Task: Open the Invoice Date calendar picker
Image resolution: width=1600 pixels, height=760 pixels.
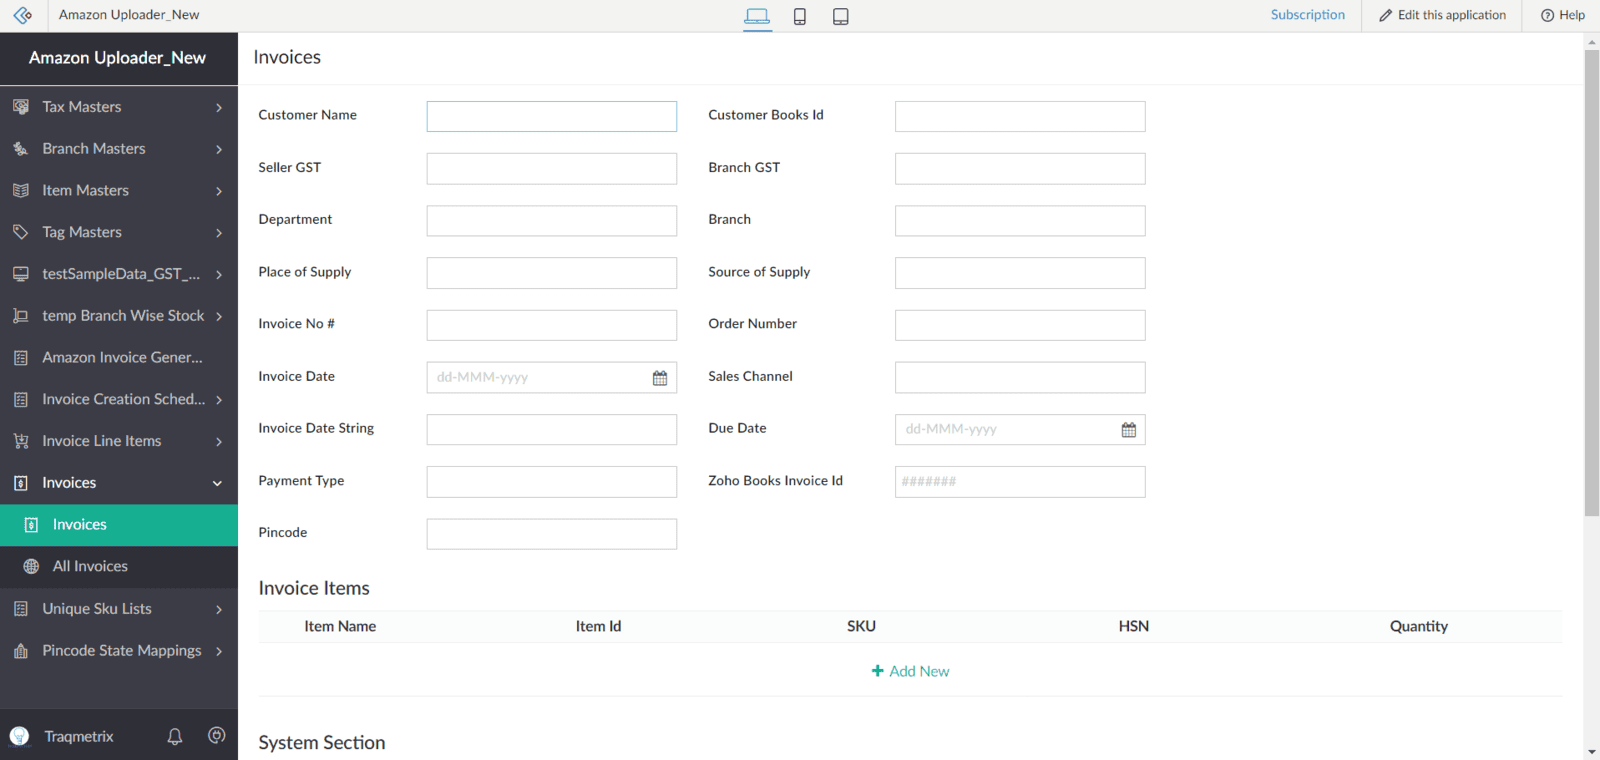Action: click(x=660, y=377)
